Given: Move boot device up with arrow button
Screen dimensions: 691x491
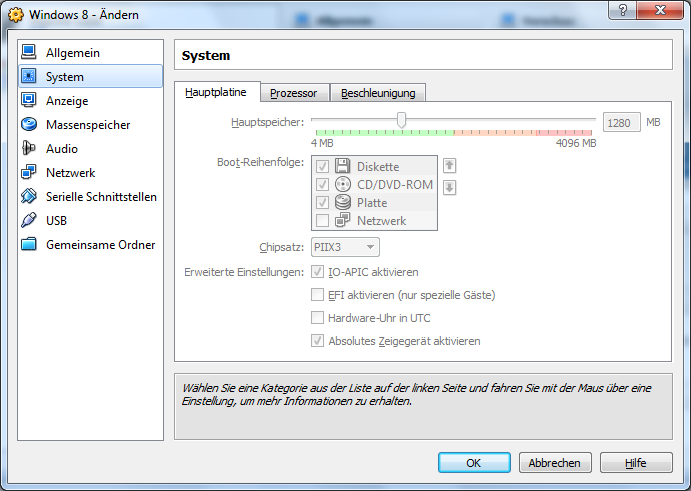Looking at the screenshot, I should (x=449, y=166).
